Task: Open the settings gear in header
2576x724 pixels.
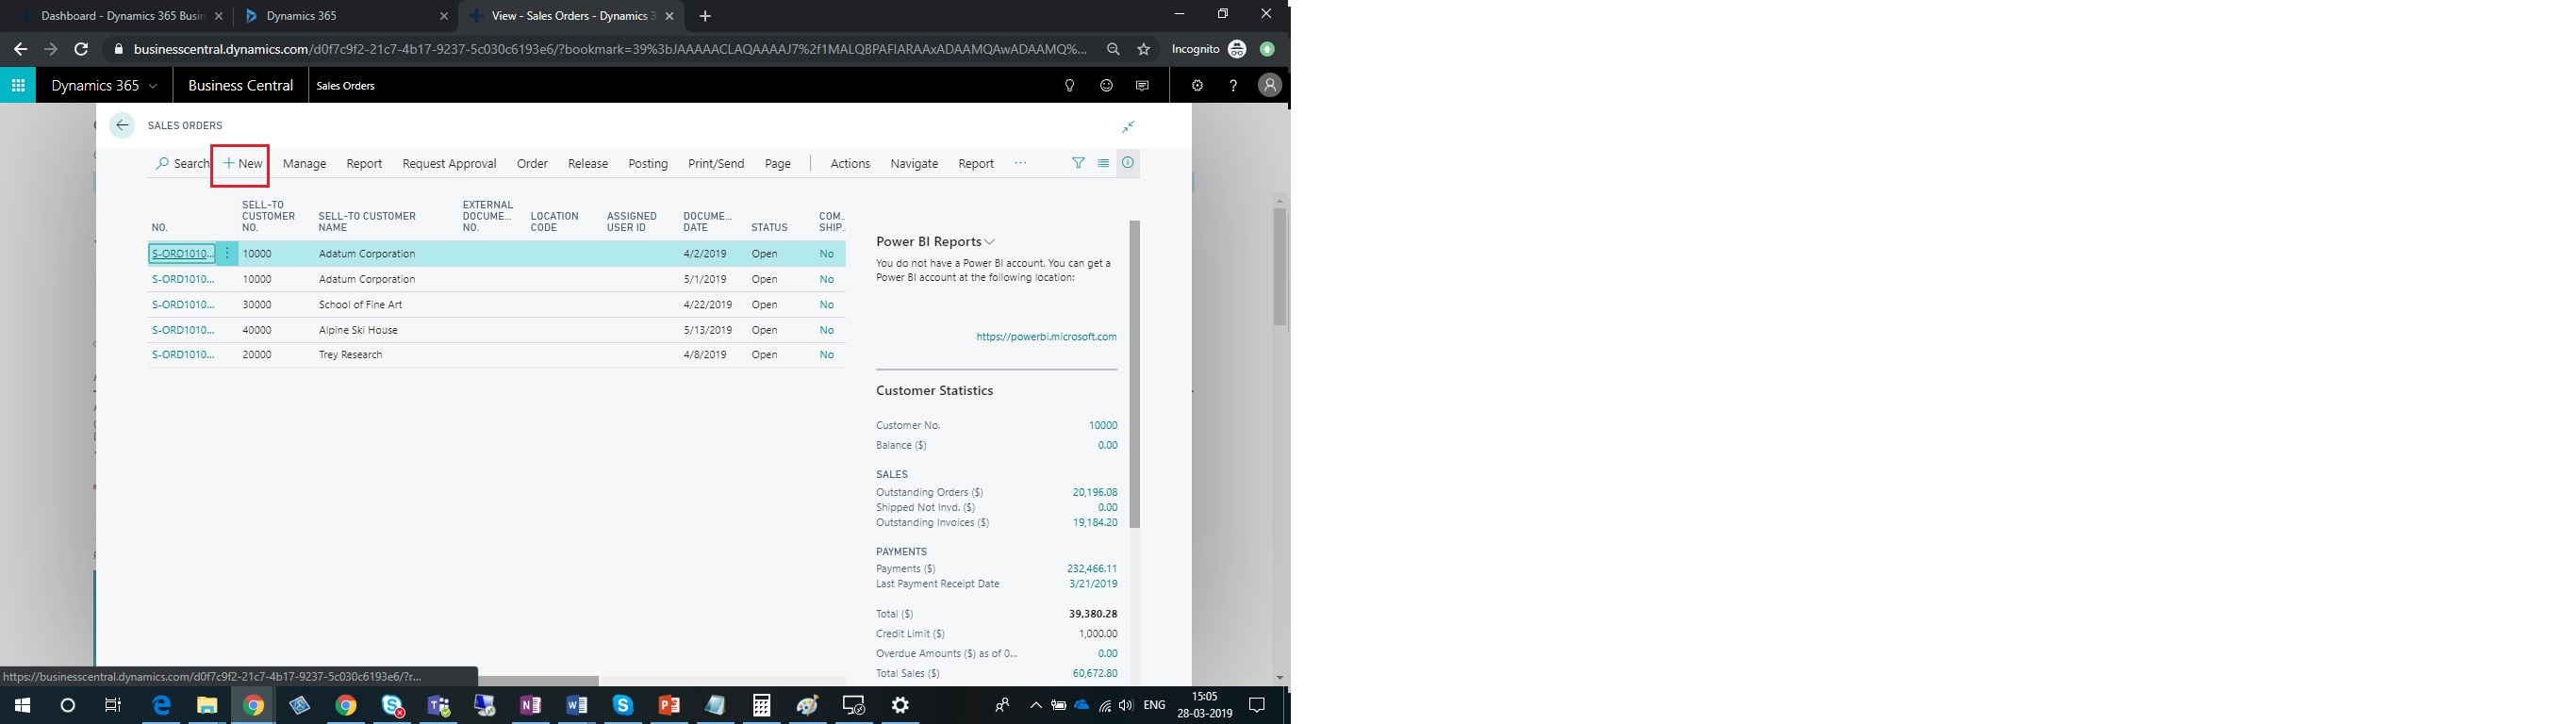Action: 1197,86
